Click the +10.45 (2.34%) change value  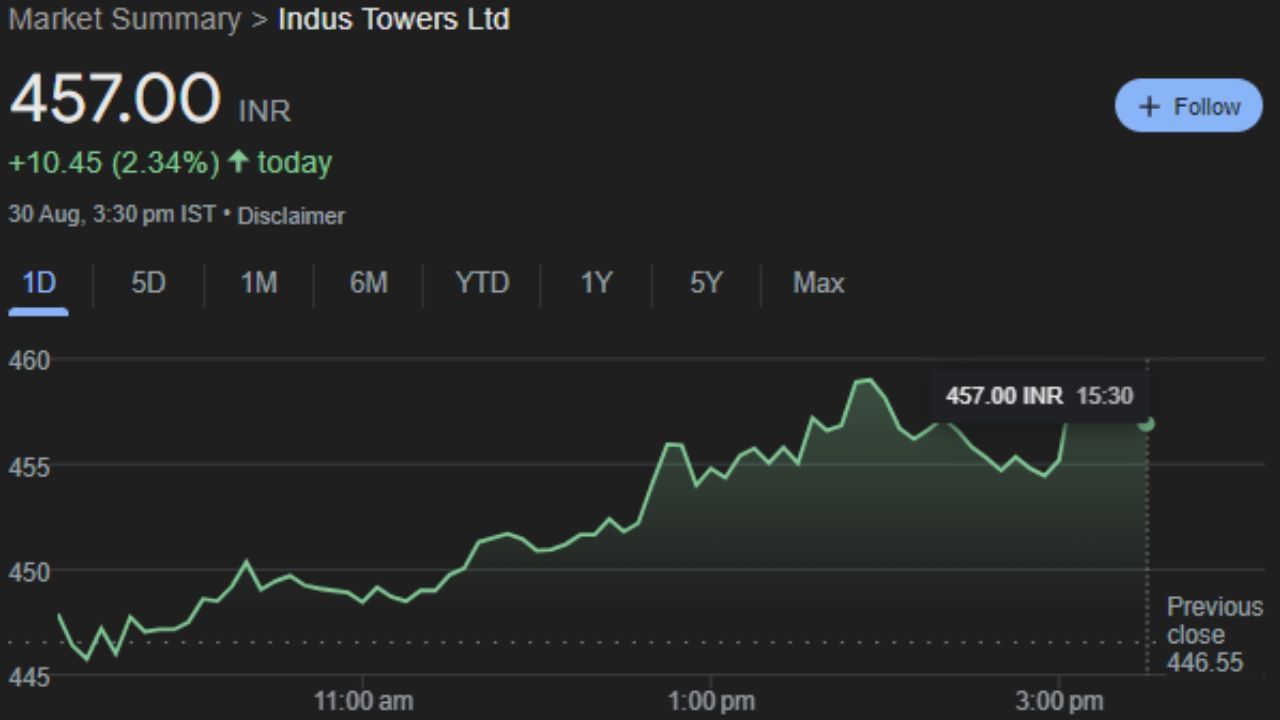point(113,162)
